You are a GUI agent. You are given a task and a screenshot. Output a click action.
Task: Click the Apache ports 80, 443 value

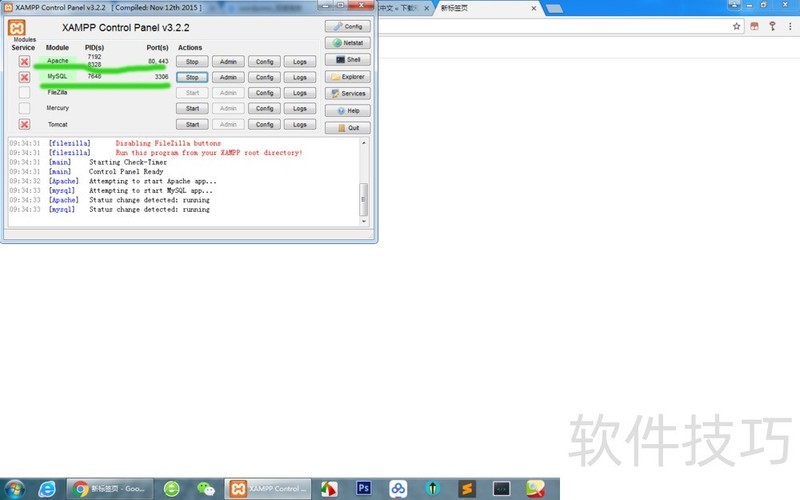[x=158, y=61]
